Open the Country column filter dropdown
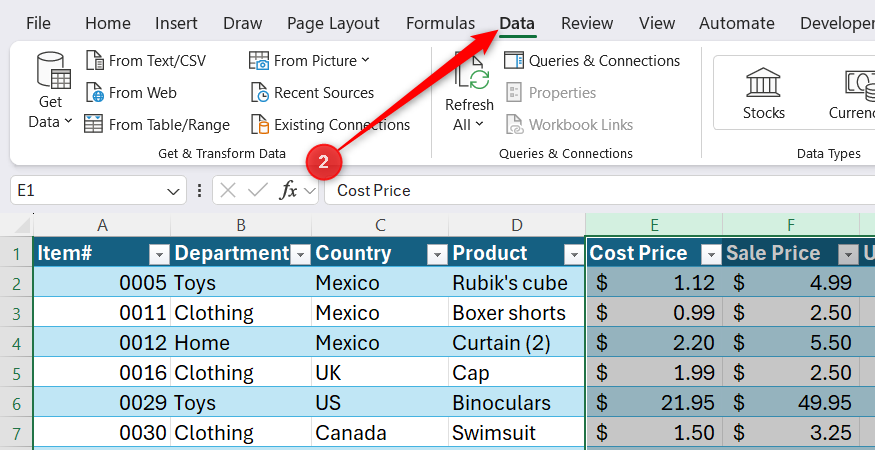875x450 pixels. pos(436,255)
